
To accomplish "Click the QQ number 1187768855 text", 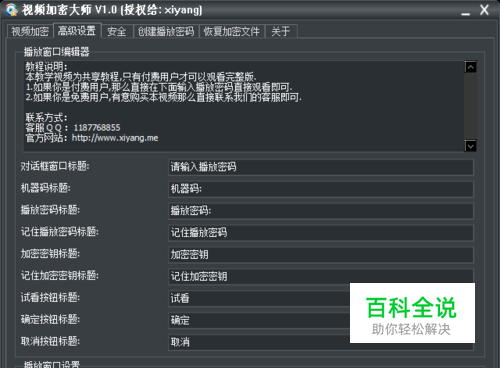I will click(97, 128).
